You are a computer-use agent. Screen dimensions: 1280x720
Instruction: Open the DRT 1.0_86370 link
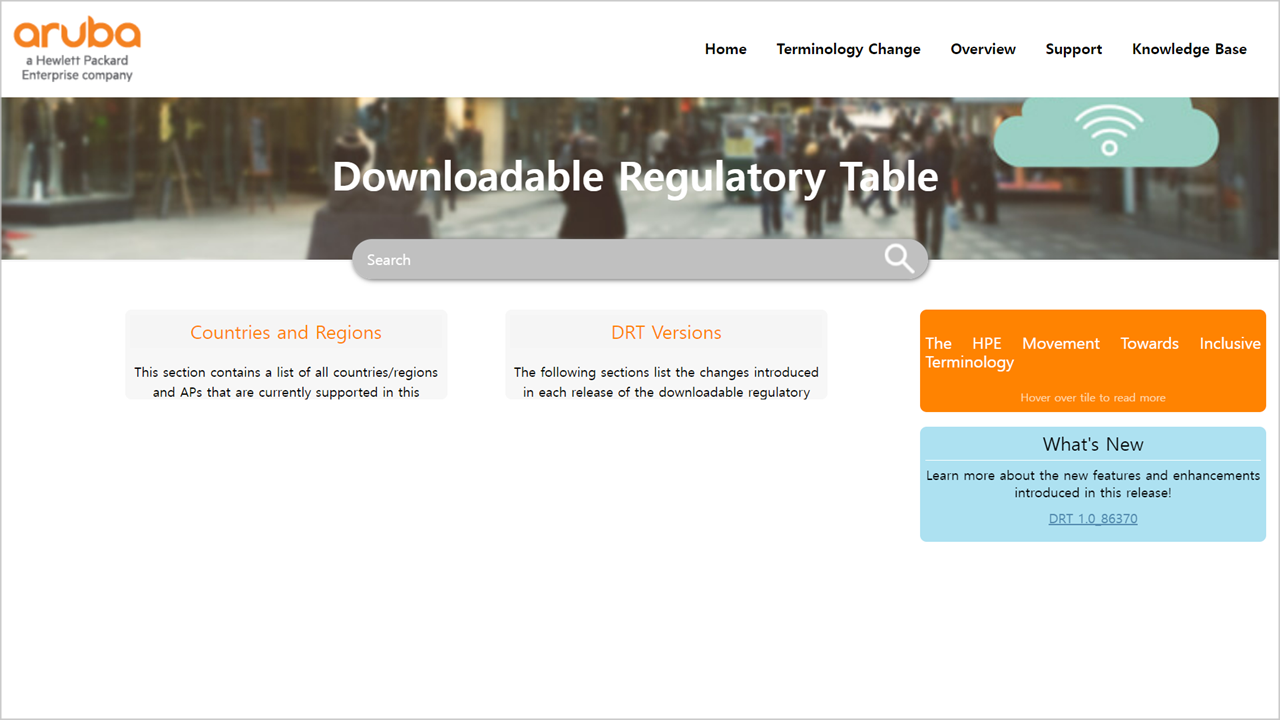(1093, 519)
